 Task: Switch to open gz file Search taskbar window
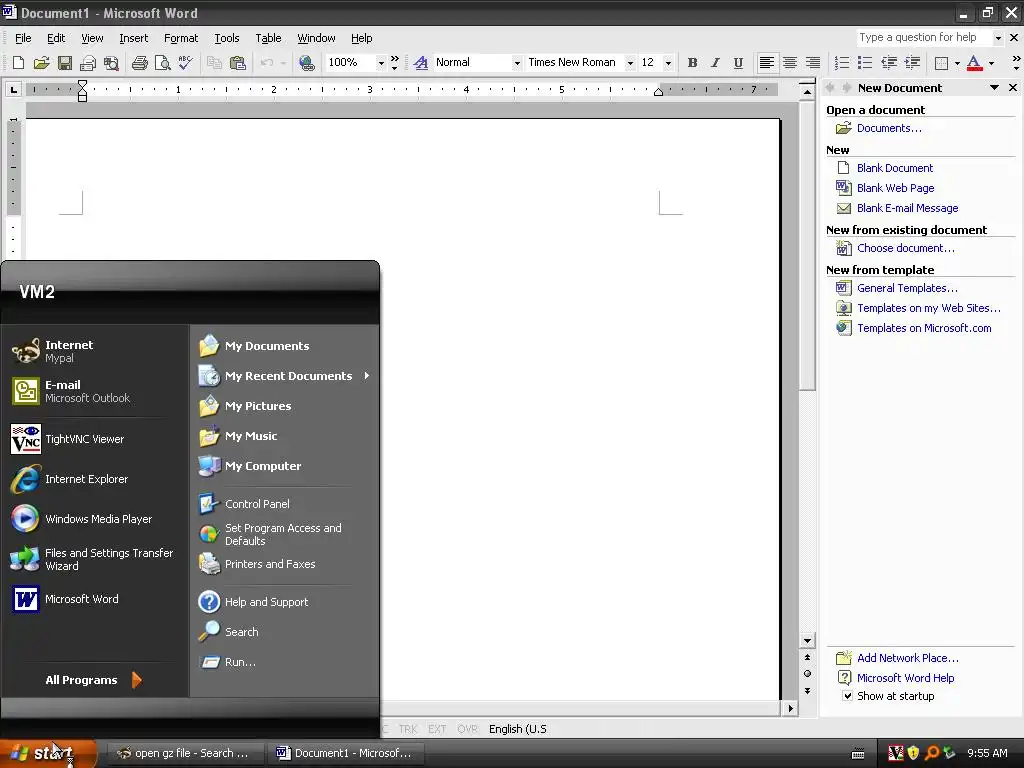pyautogui.click(x=185, y=753)
